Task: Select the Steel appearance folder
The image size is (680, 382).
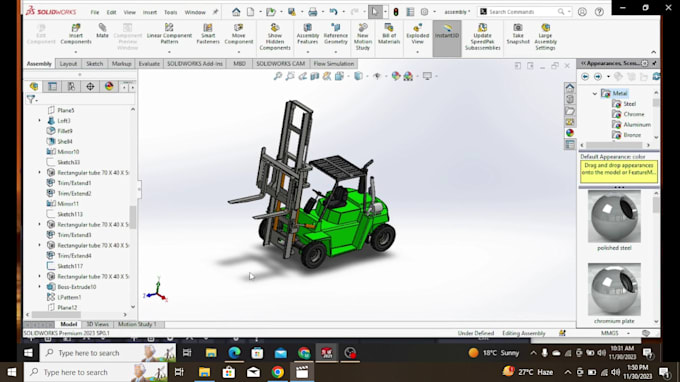Action: tap(629, 104)
